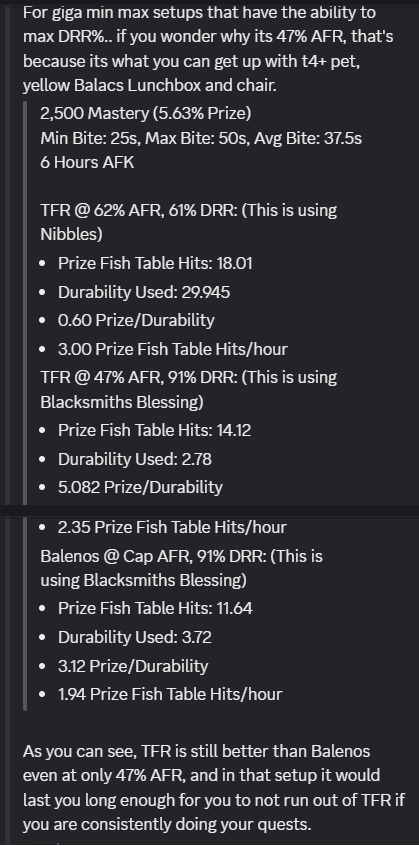Click '3.12 Prize/Durability' bullet

(133, 666)
